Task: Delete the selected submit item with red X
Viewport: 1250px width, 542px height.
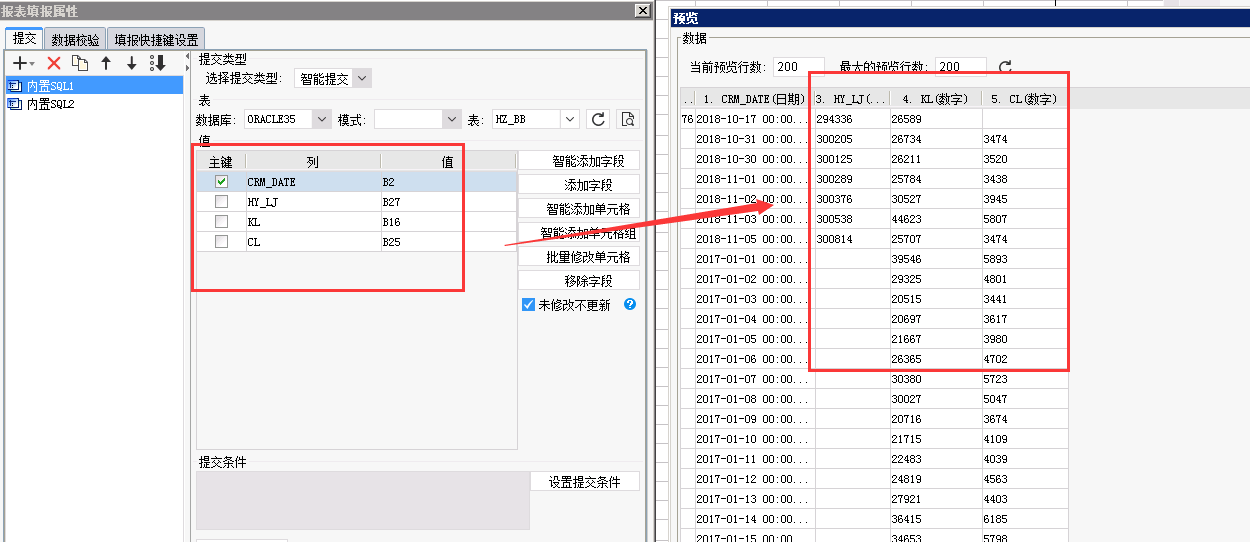Action: pyautogui.click(x=54, y=63)
